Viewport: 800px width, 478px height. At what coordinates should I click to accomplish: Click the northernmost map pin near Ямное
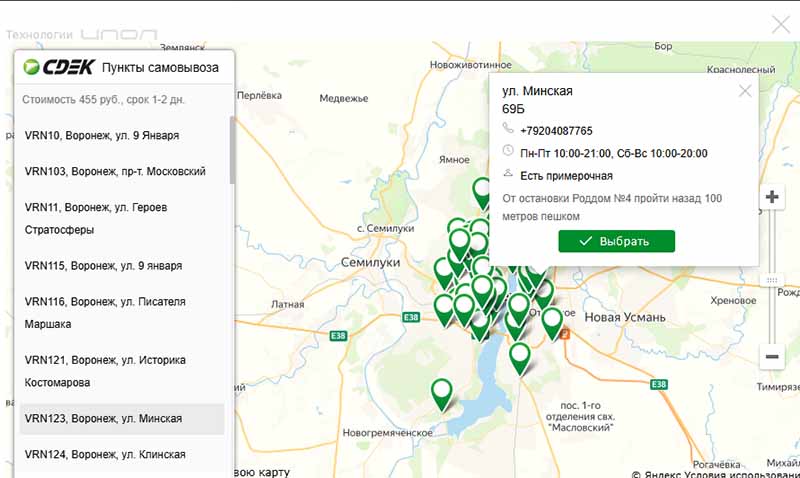pos(482,193)
